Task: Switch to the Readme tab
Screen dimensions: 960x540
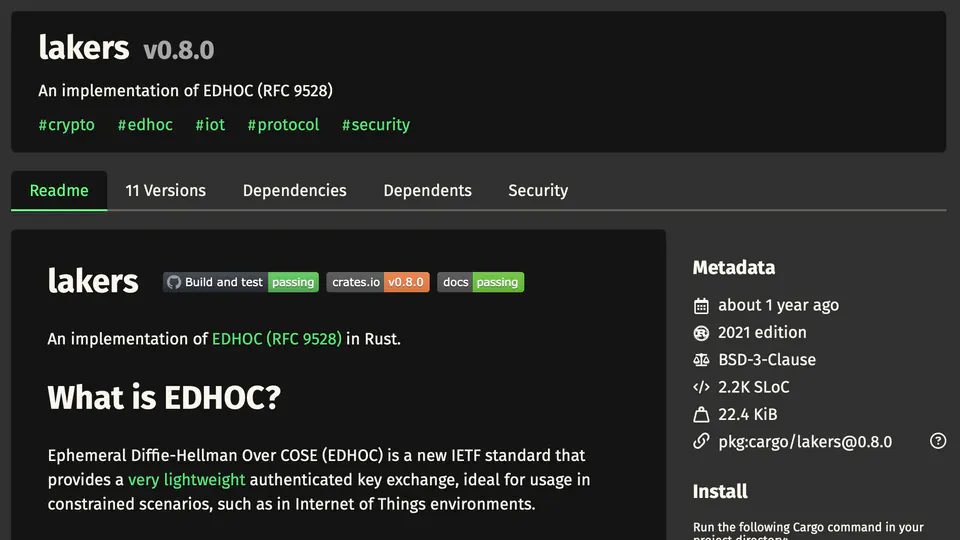Action: coord(59,190)
